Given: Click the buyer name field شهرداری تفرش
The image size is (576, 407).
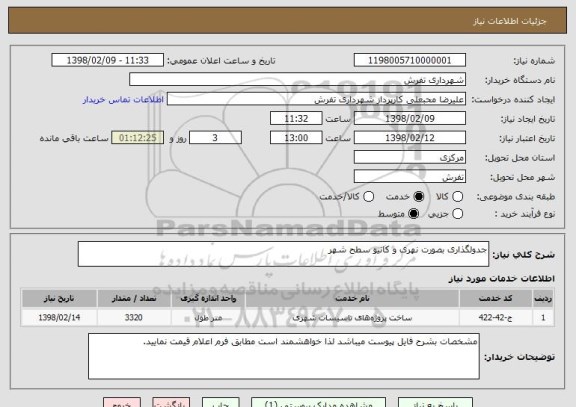Looking at the screenshot, I should (298, 80).
